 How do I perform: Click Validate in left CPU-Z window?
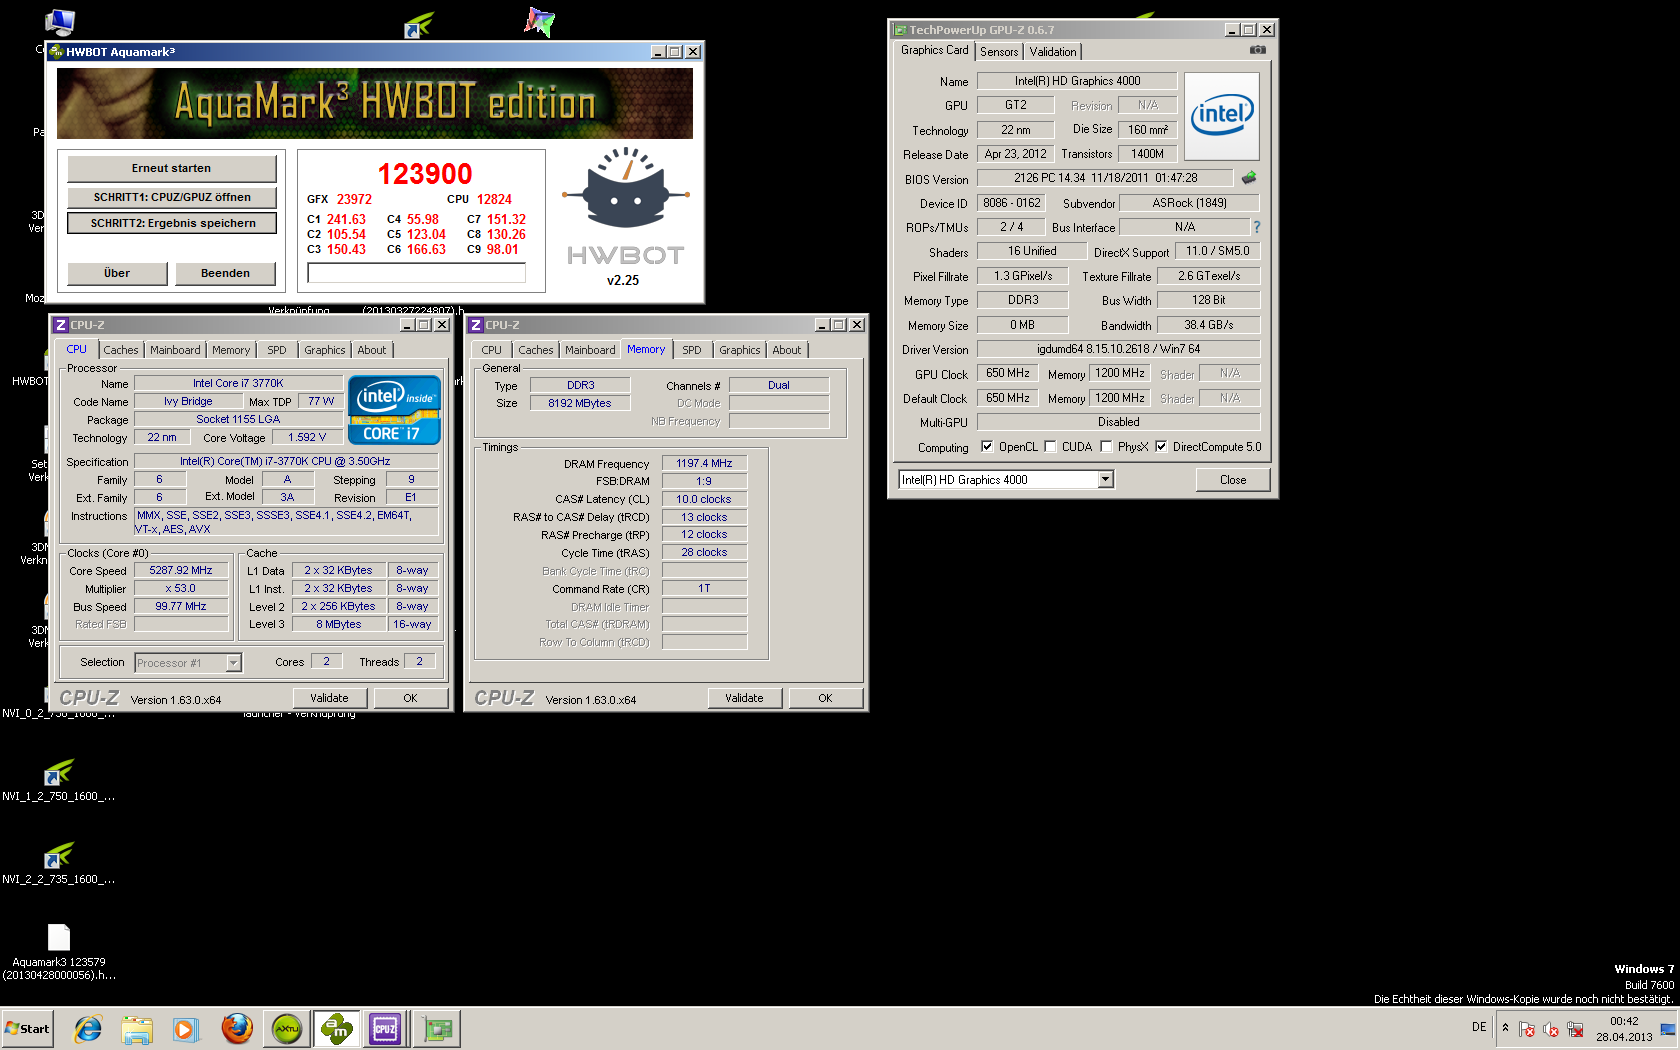point(329,698)
